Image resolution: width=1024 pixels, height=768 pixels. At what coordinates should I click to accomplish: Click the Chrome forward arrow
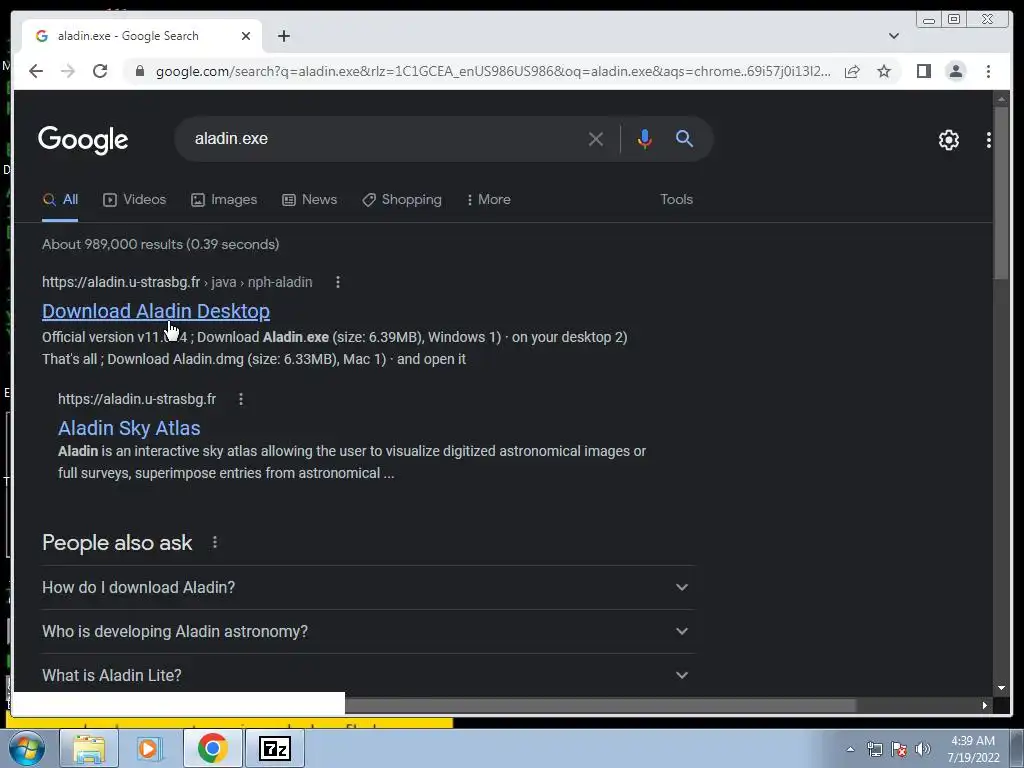click(68, 71)
